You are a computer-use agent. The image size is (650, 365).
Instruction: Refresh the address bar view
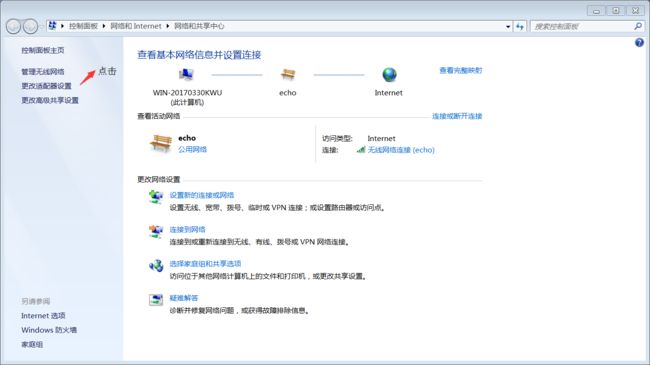click(x=520, y=27)
